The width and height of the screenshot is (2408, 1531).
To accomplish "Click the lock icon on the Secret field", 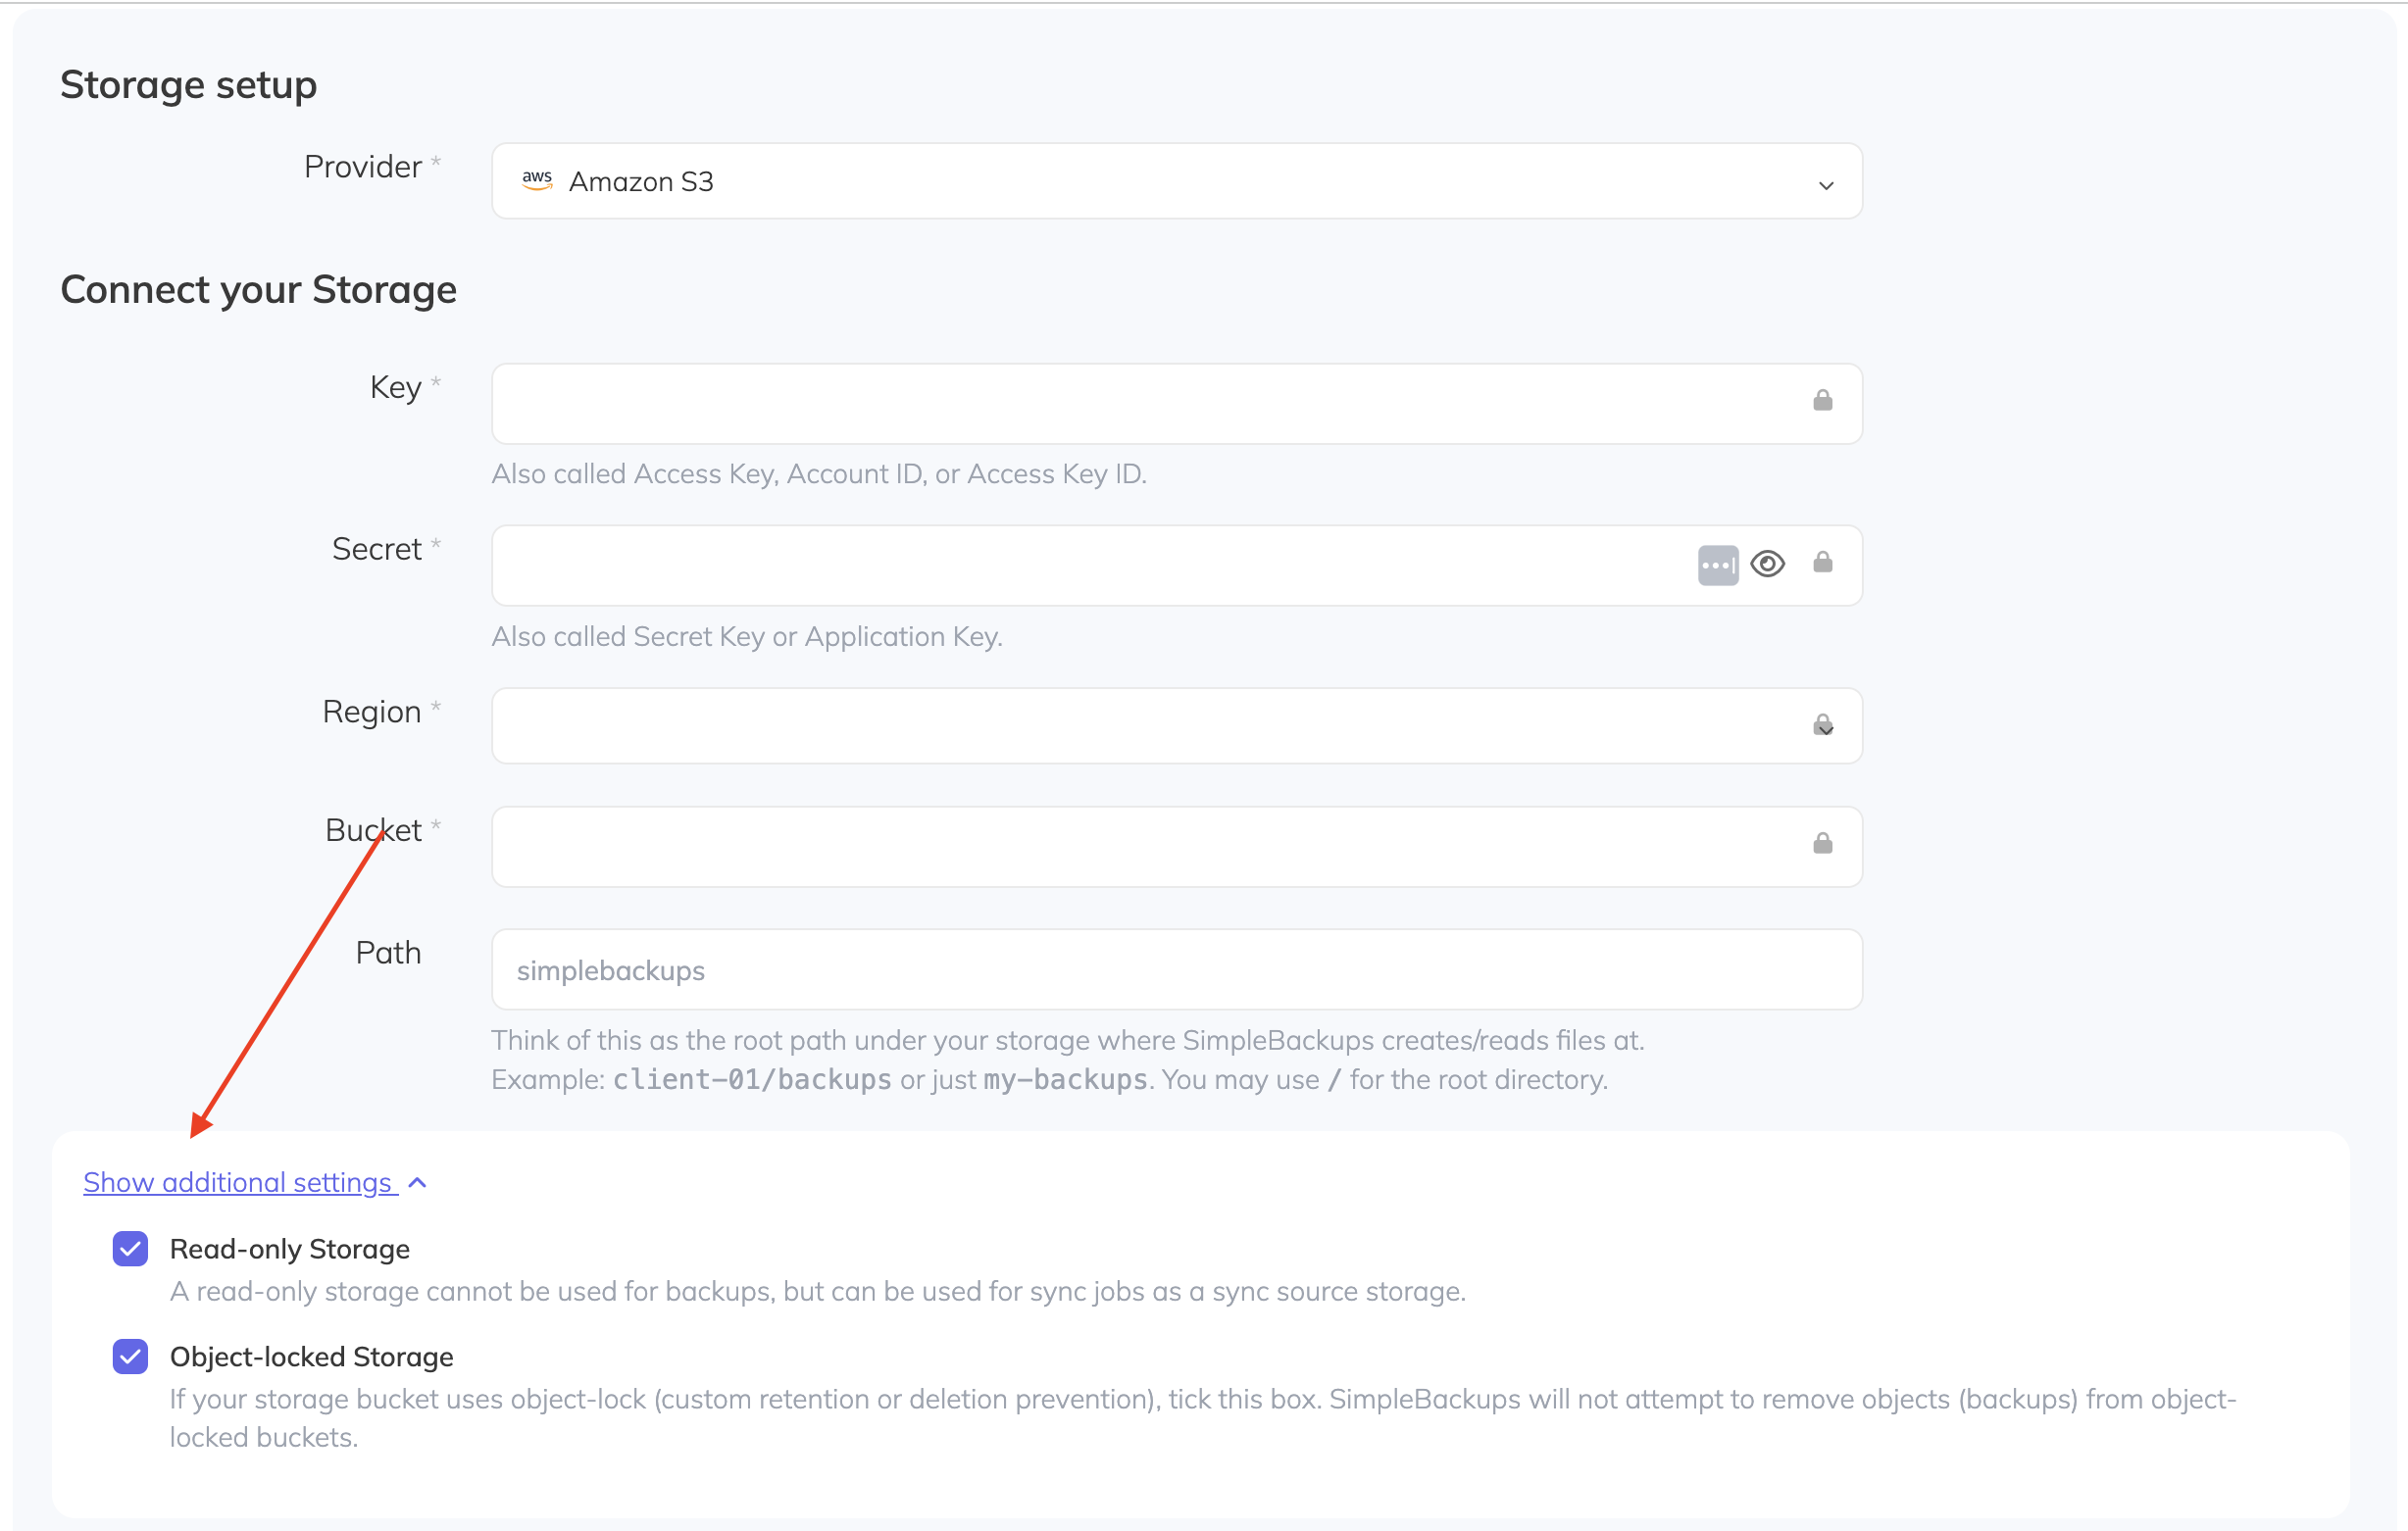I will point(1823,562).
